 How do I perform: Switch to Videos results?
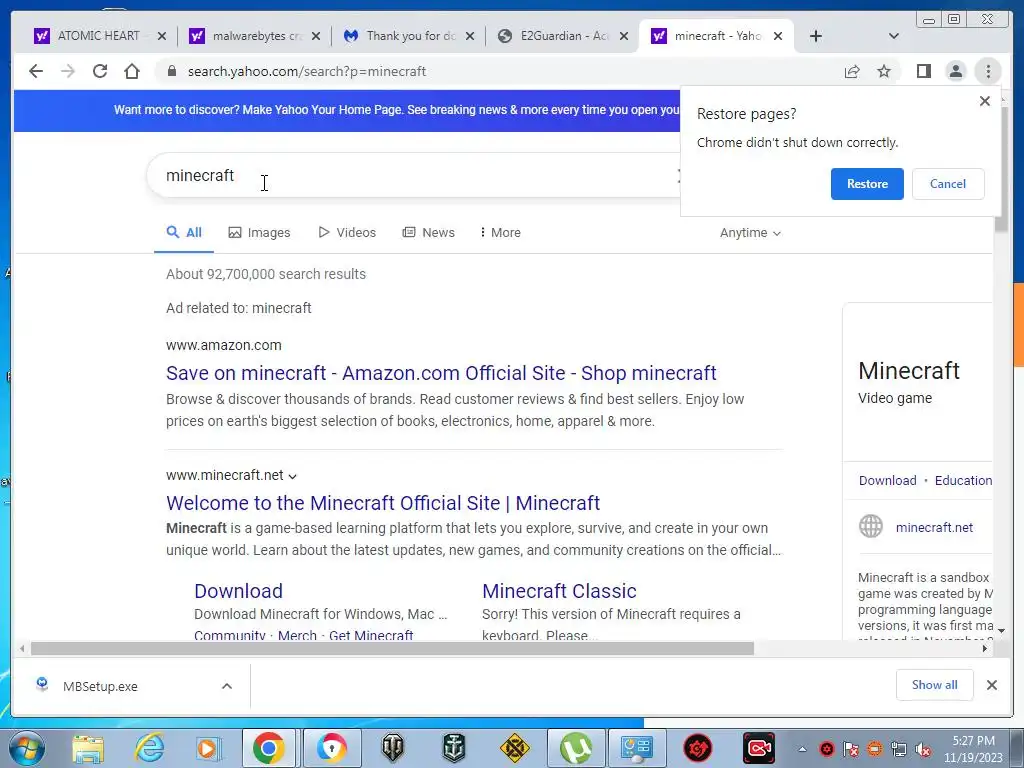click(x=347, y=232)
